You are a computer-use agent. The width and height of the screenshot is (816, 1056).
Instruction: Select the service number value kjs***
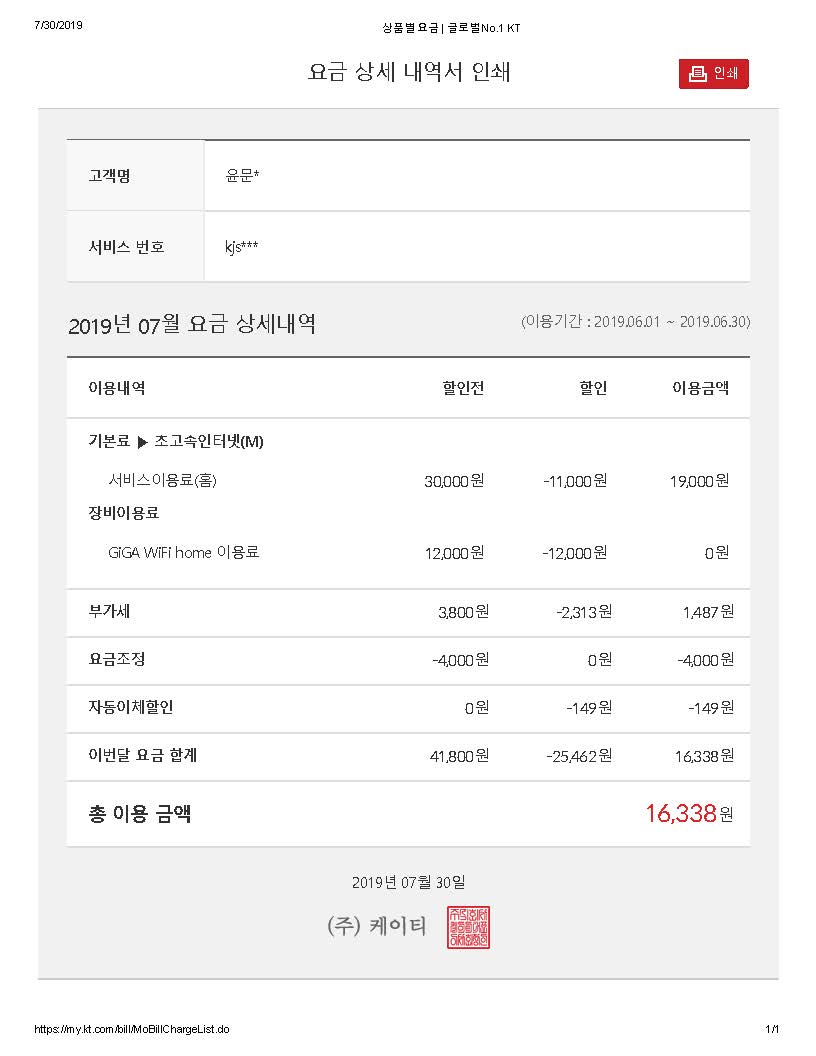243,247
